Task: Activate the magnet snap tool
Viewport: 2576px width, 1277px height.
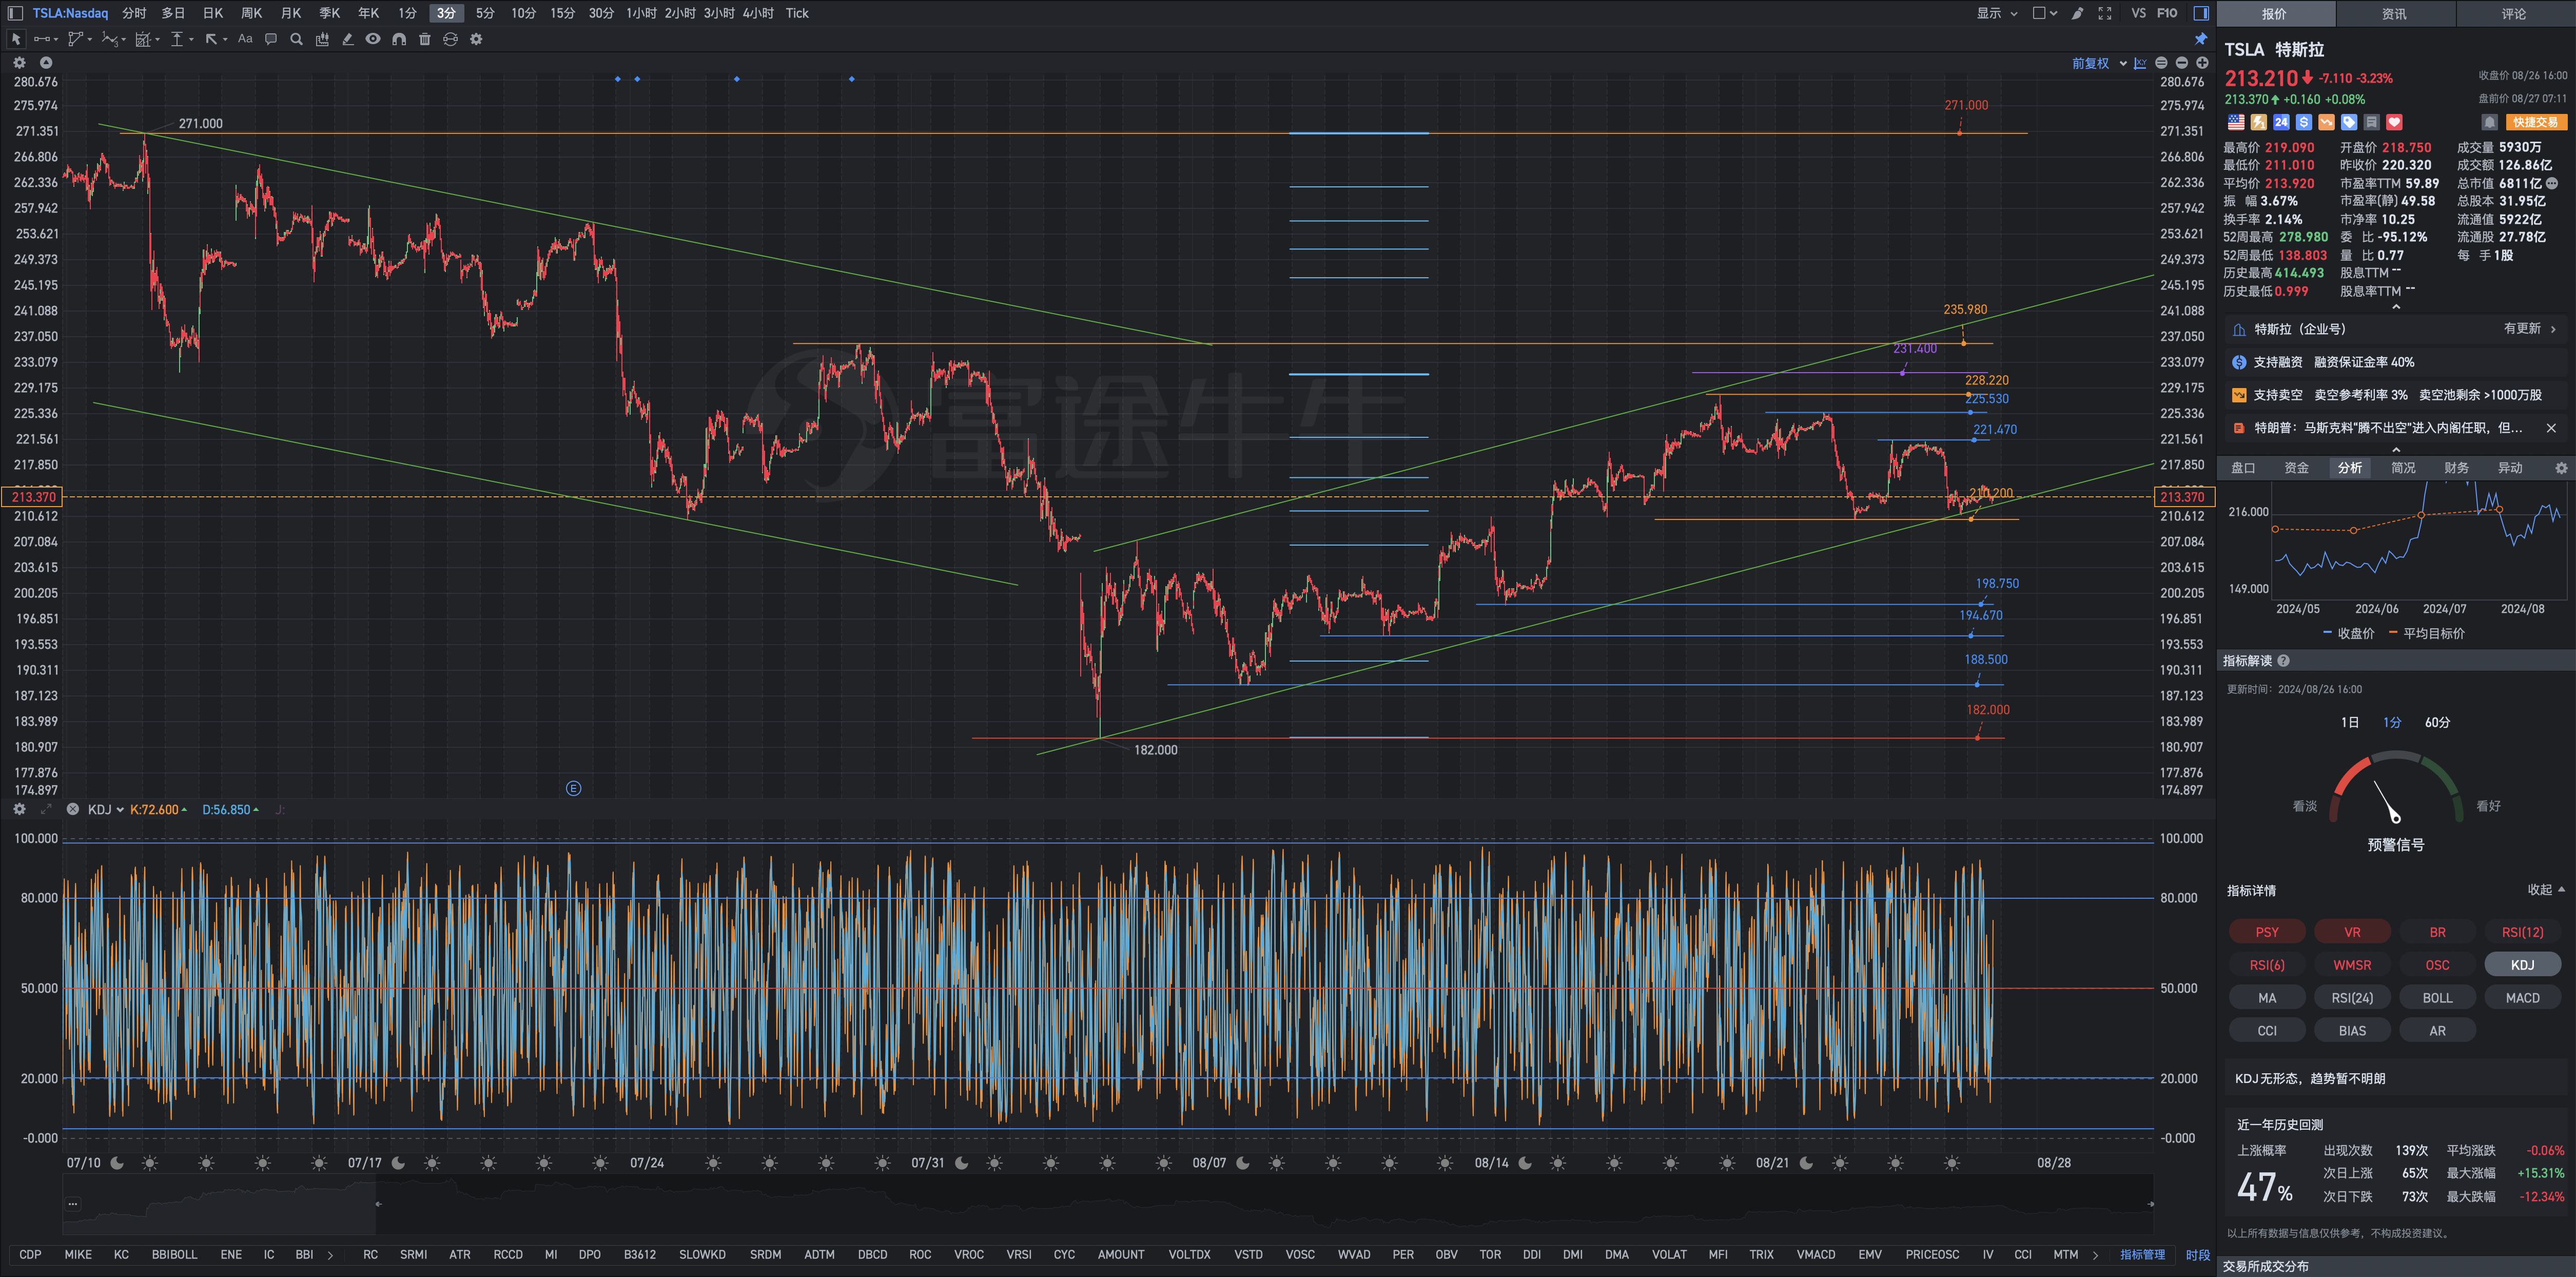Action: (x=399, y=39)
